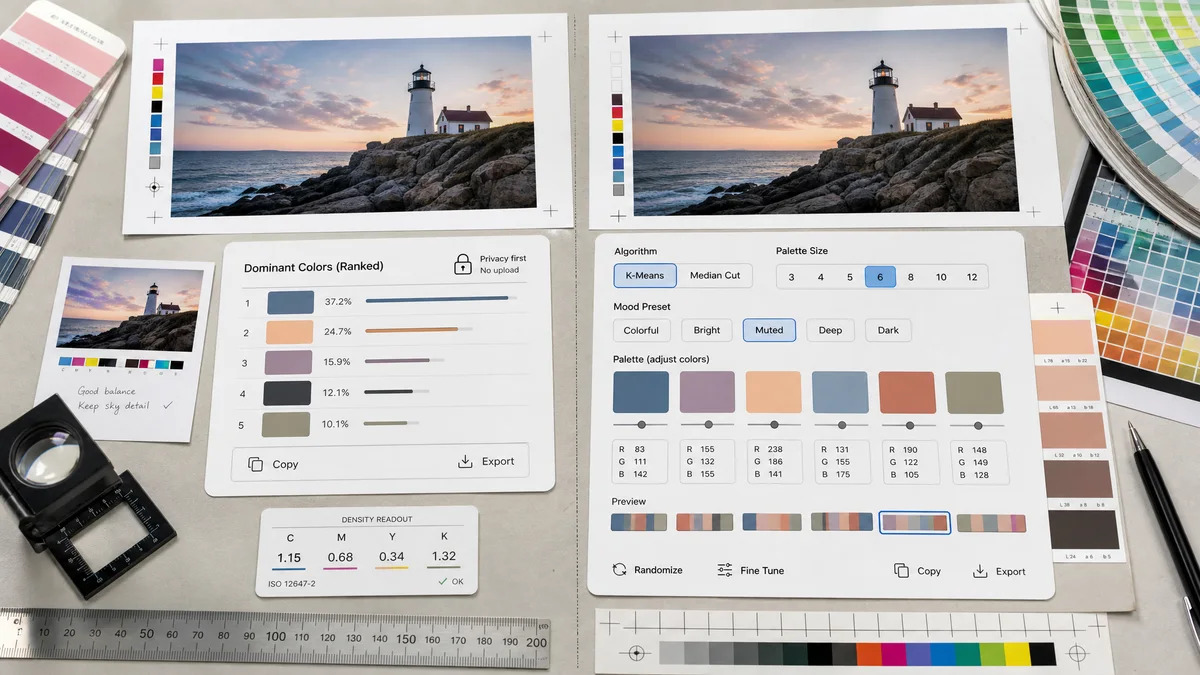Click the slider under the steel blue swatch
This screenshot has width=1200, height=675.
(641, 425)
